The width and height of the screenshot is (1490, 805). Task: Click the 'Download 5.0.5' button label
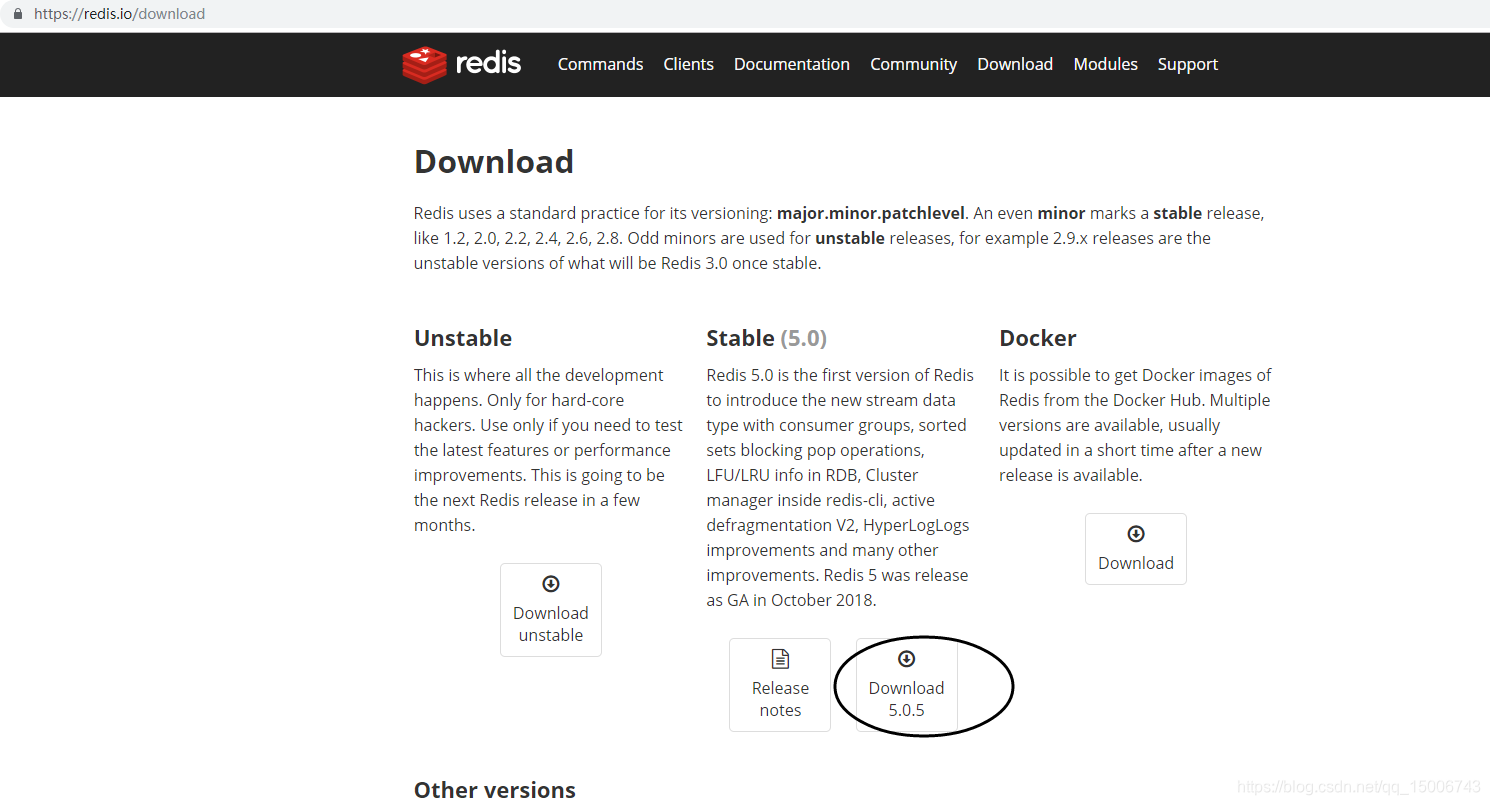tap(906, 699)
